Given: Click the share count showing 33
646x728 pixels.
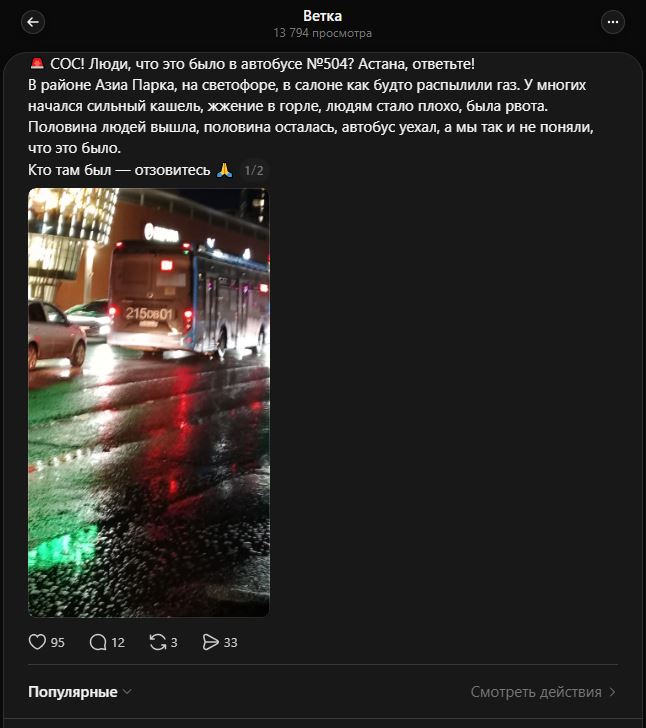Looking at the screenshot, I should click(x=230, y=643).
